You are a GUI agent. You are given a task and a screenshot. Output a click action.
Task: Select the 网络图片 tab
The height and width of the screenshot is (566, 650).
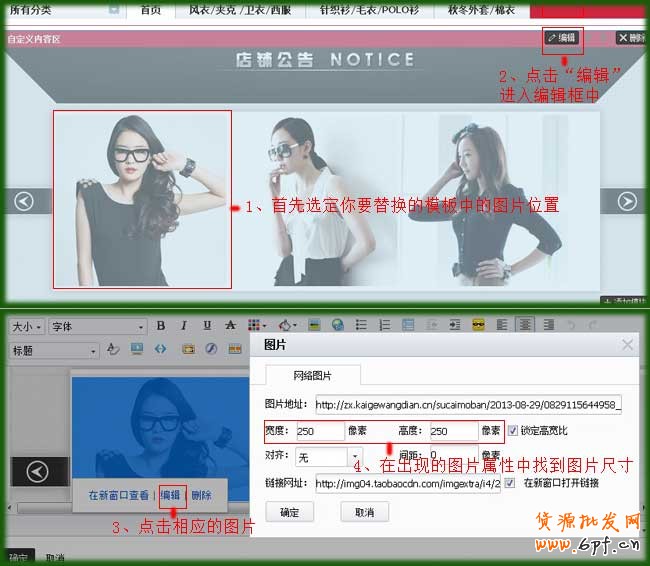click(x=313, y=375)
